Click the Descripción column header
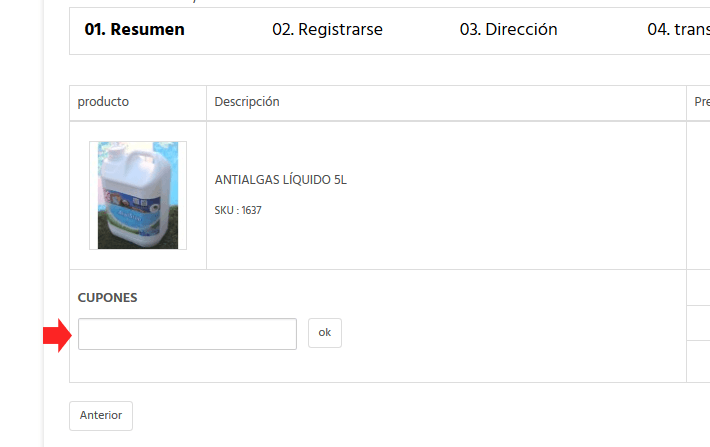 tap(247, 102)
